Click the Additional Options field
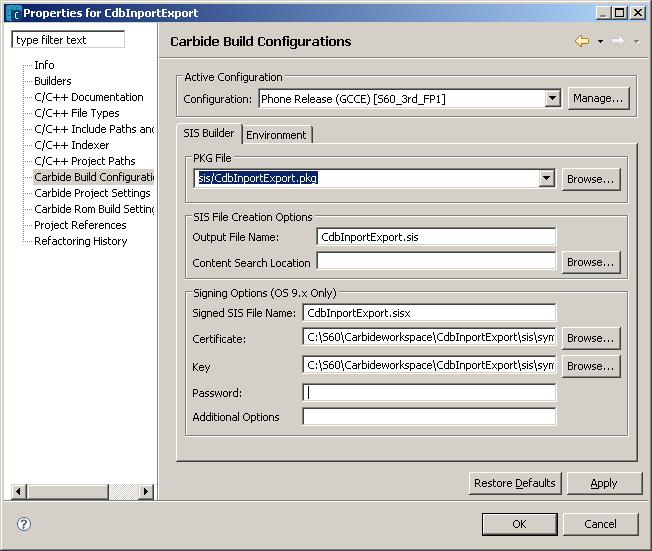The image size is (652, 551). tap(429, 417)
